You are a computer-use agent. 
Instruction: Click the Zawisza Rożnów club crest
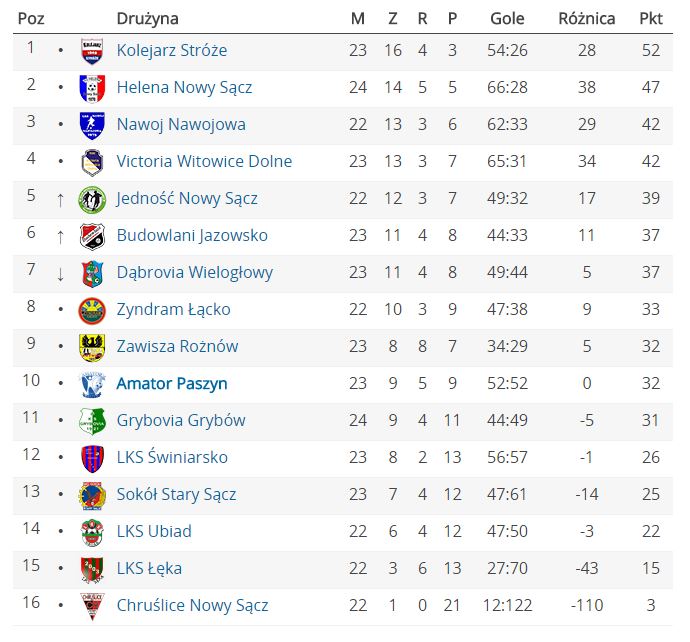(92, 347)
